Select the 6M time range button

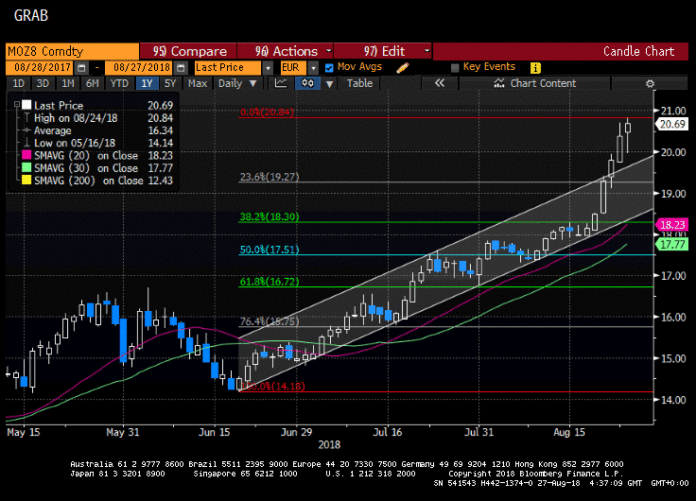92,84
